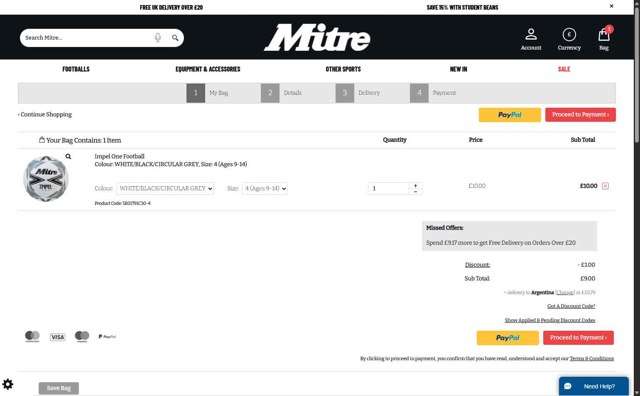640x396 pixels.
Task: Click Save 15% With Student Beans banner
Action: [462, 7]
